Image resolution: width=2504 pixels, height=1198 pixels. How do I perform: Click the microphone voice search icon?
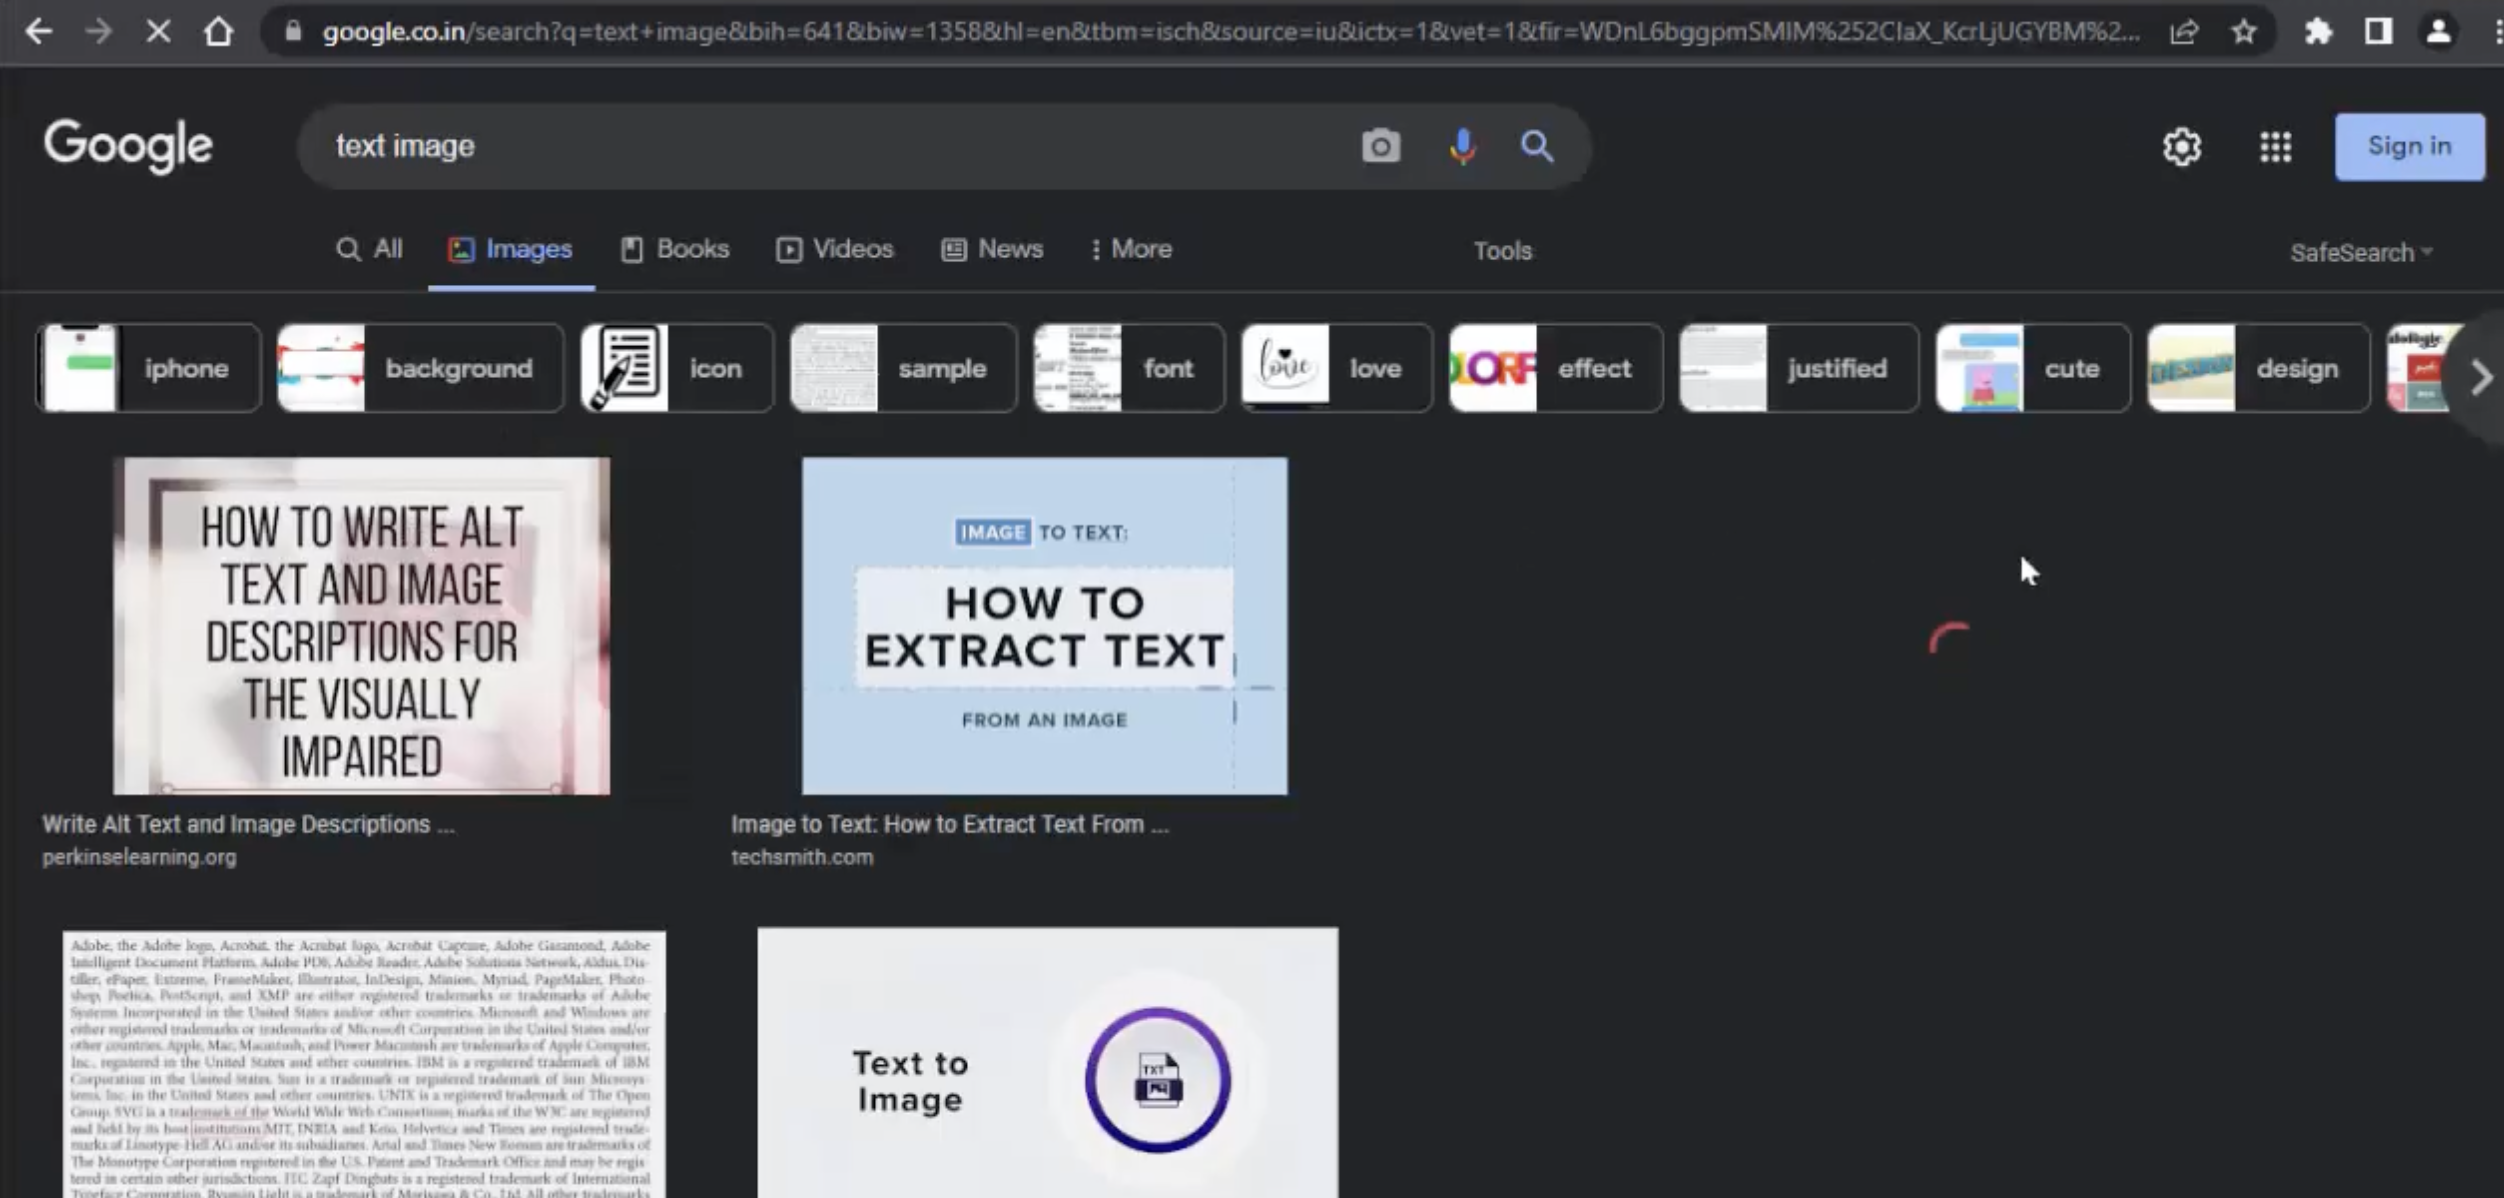pyautogui.click(x=1462, y=146)
